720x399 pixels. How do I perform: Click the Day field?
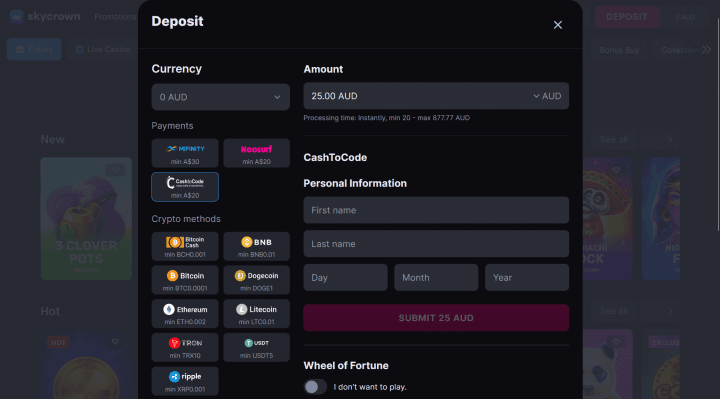point(345,277)
